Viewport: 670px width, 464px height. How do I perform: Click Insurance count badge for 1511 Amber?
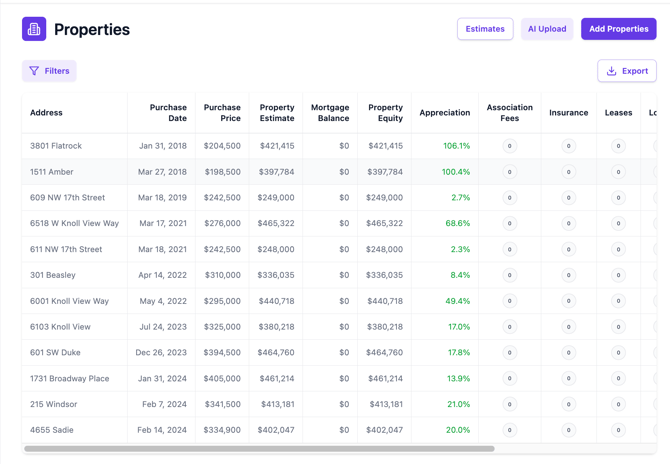[x=568, y=172]
